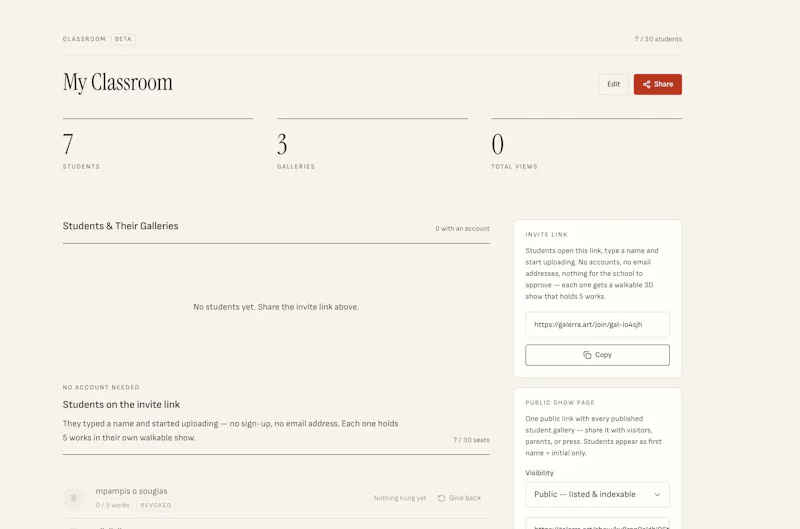Screen dimensions: 800x529
Task: Click the '0 with an account' label
Action: click(462, 229)
